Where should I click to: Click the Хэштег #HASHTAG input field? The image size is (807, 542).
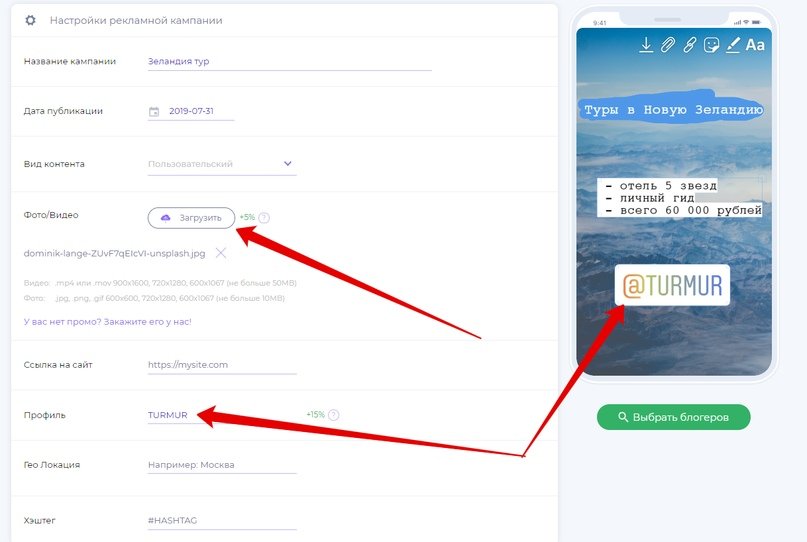(x=222, y=520)
